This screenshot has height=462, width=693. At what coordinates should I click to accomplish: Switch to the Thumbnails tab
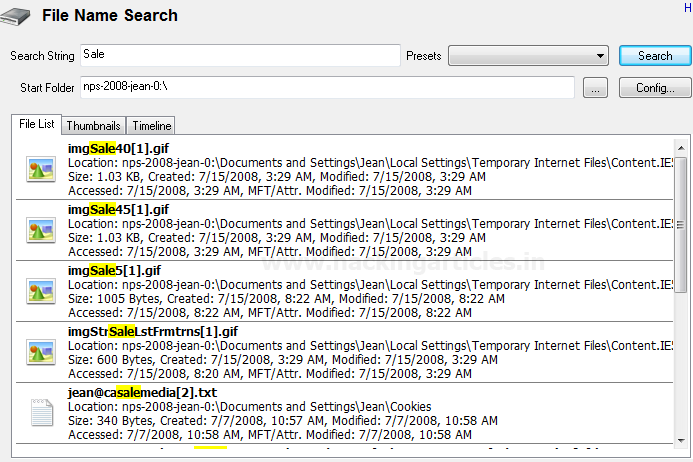pos(93,126)
